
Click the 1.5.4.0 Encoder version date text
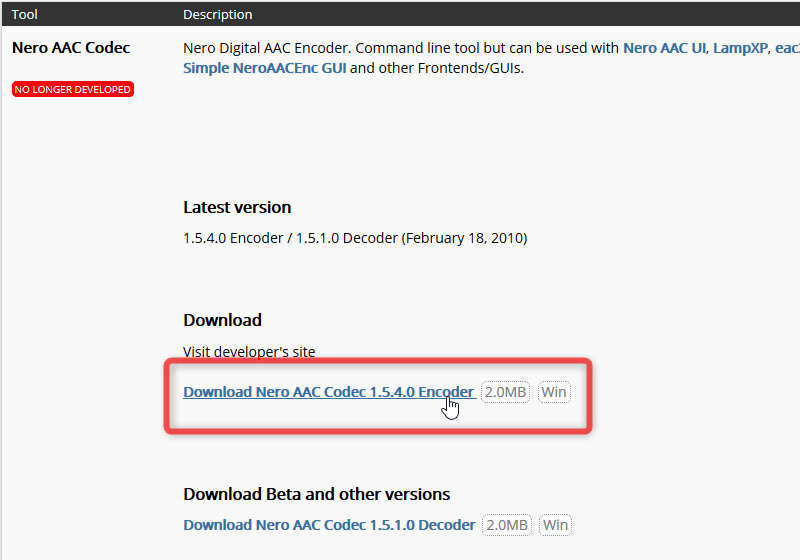(x=355, y=238)
